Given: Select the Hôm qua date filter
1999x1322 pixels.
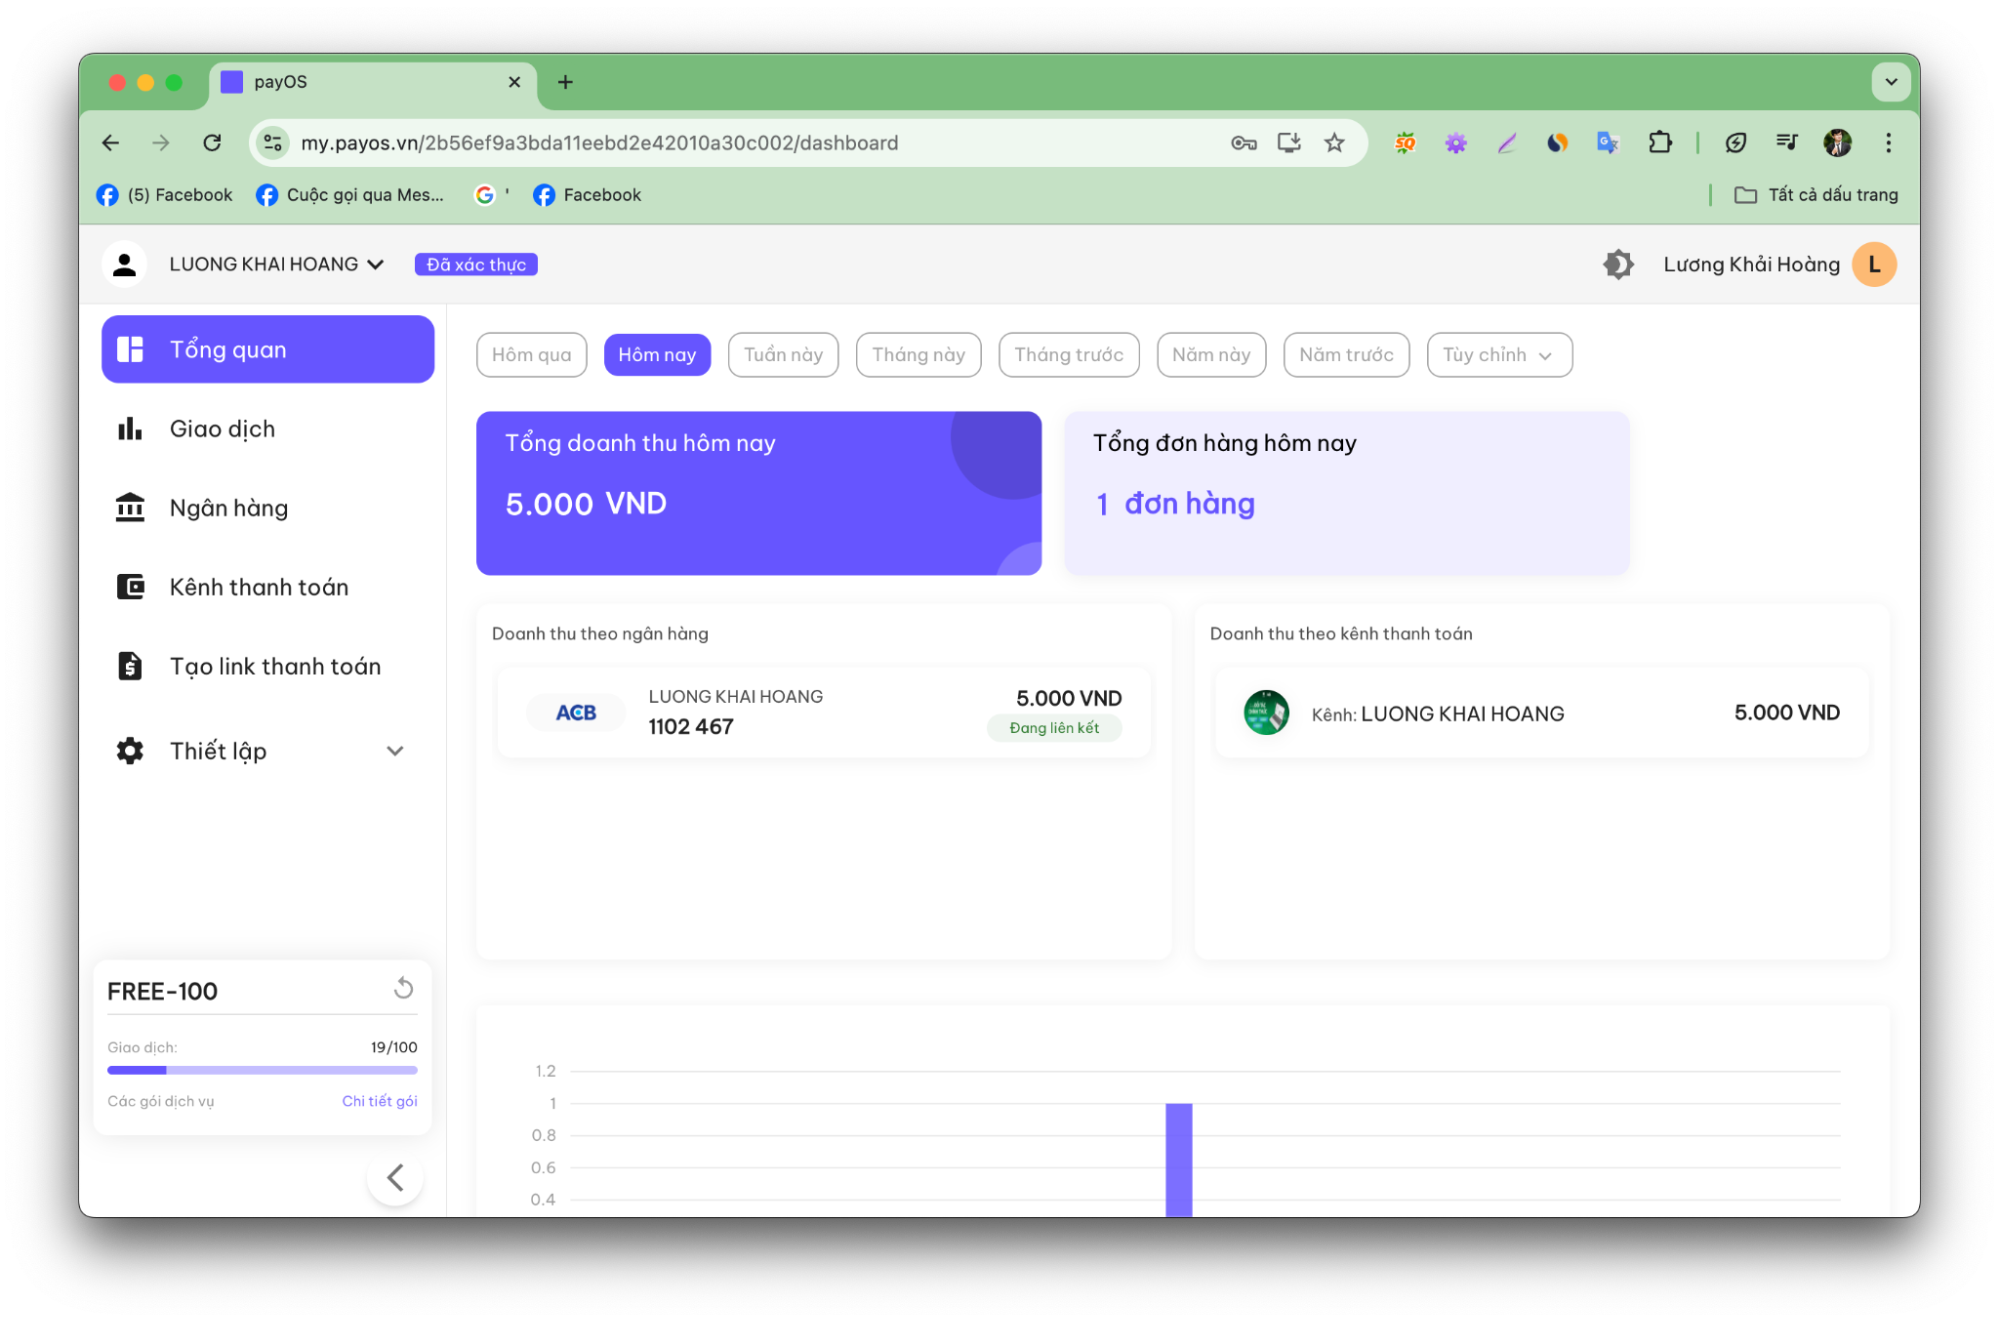Looking at the screenshot, I should (531, 355).
